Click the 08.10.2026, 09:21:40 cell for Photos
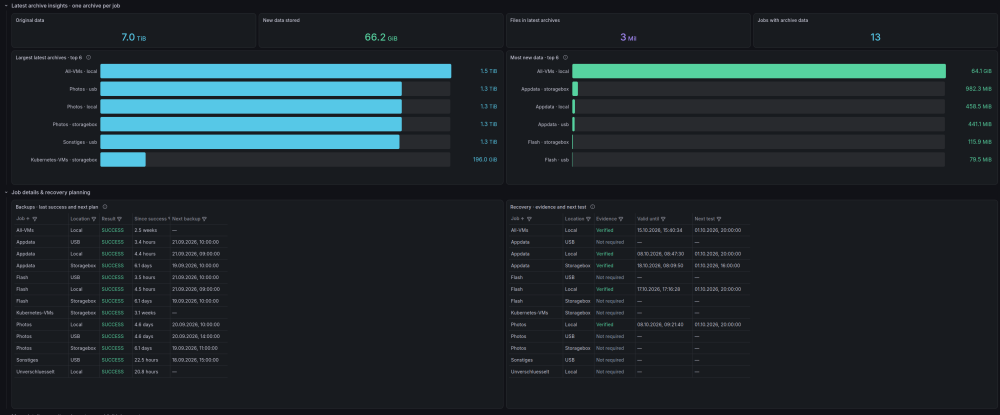This screenshot has height=415, width=1000. tap(663, 324)
